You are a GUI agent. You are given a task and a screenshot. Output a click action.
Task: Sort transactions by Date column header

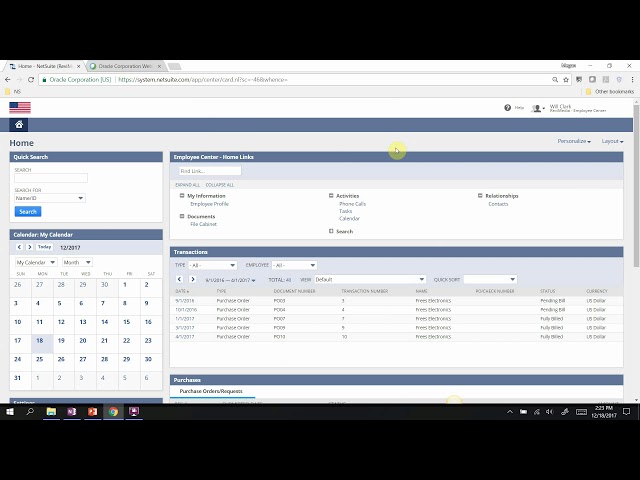click(182, 291)
